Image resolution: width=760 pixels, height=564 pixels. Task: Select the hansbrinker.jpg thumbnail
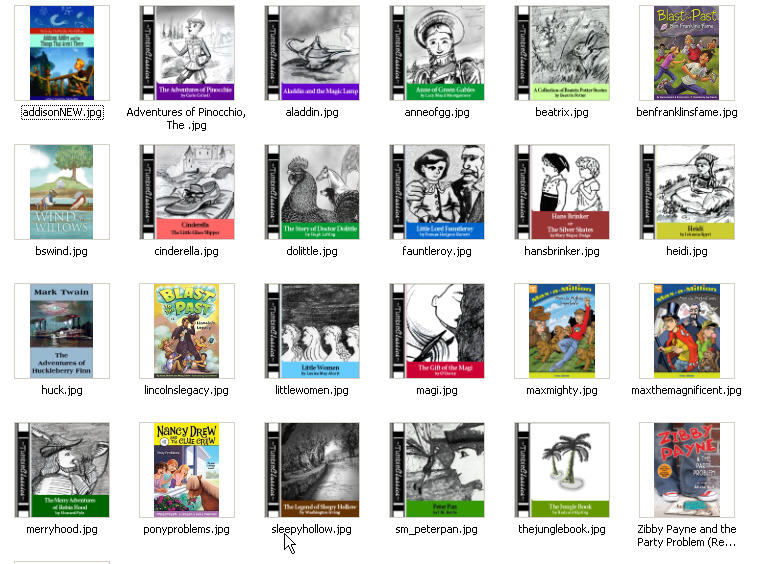point(562,192)
